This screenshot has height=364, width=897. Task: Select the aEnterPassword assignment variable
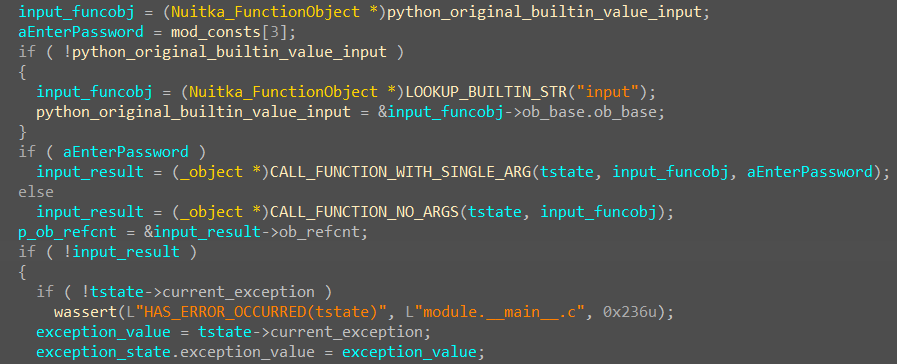point(81,31)
